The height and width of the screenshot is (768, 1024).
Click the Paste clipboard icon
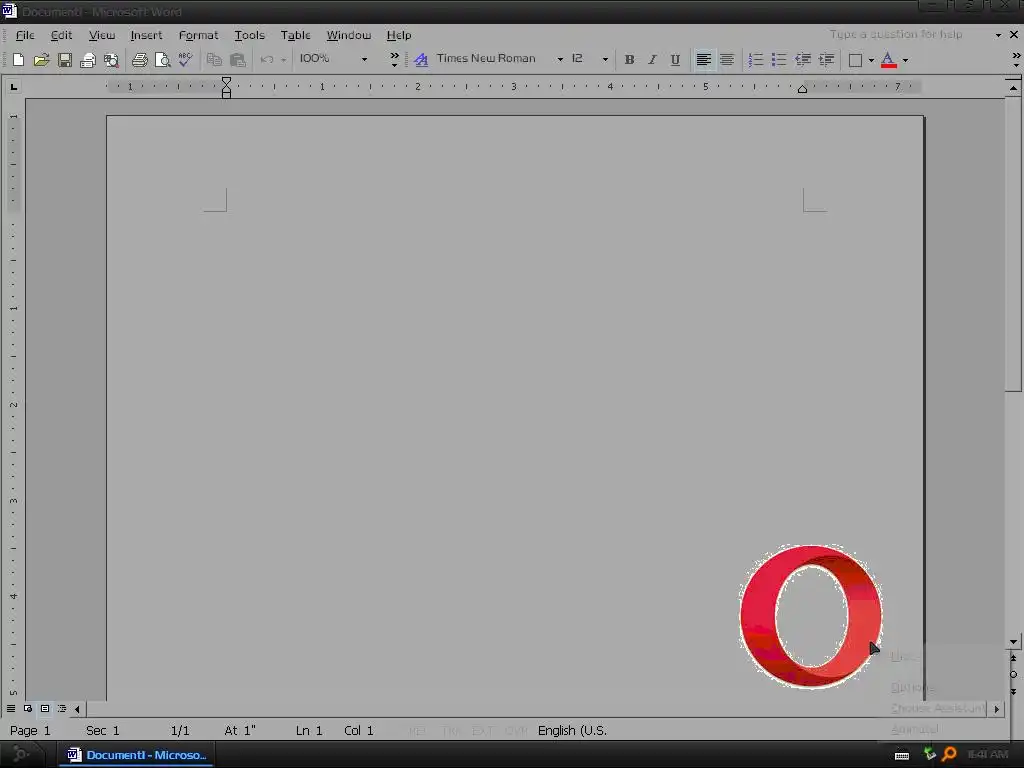click(238, 59)
